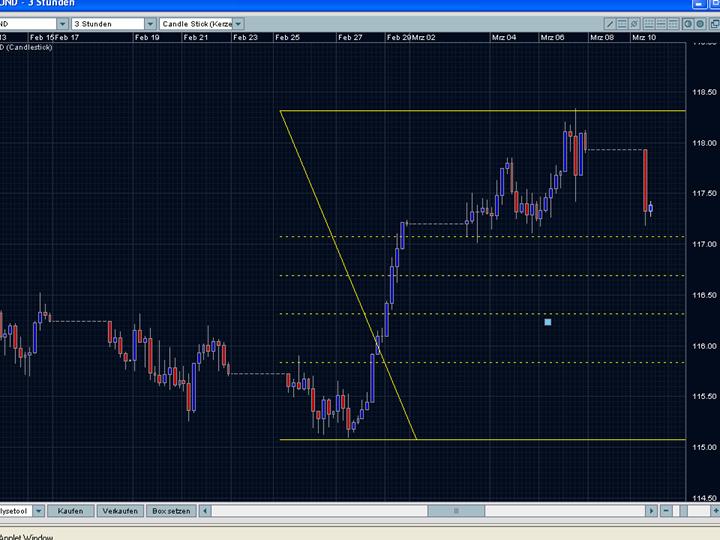
Task: Click the table view icon next to line tool
Action: 621,23
